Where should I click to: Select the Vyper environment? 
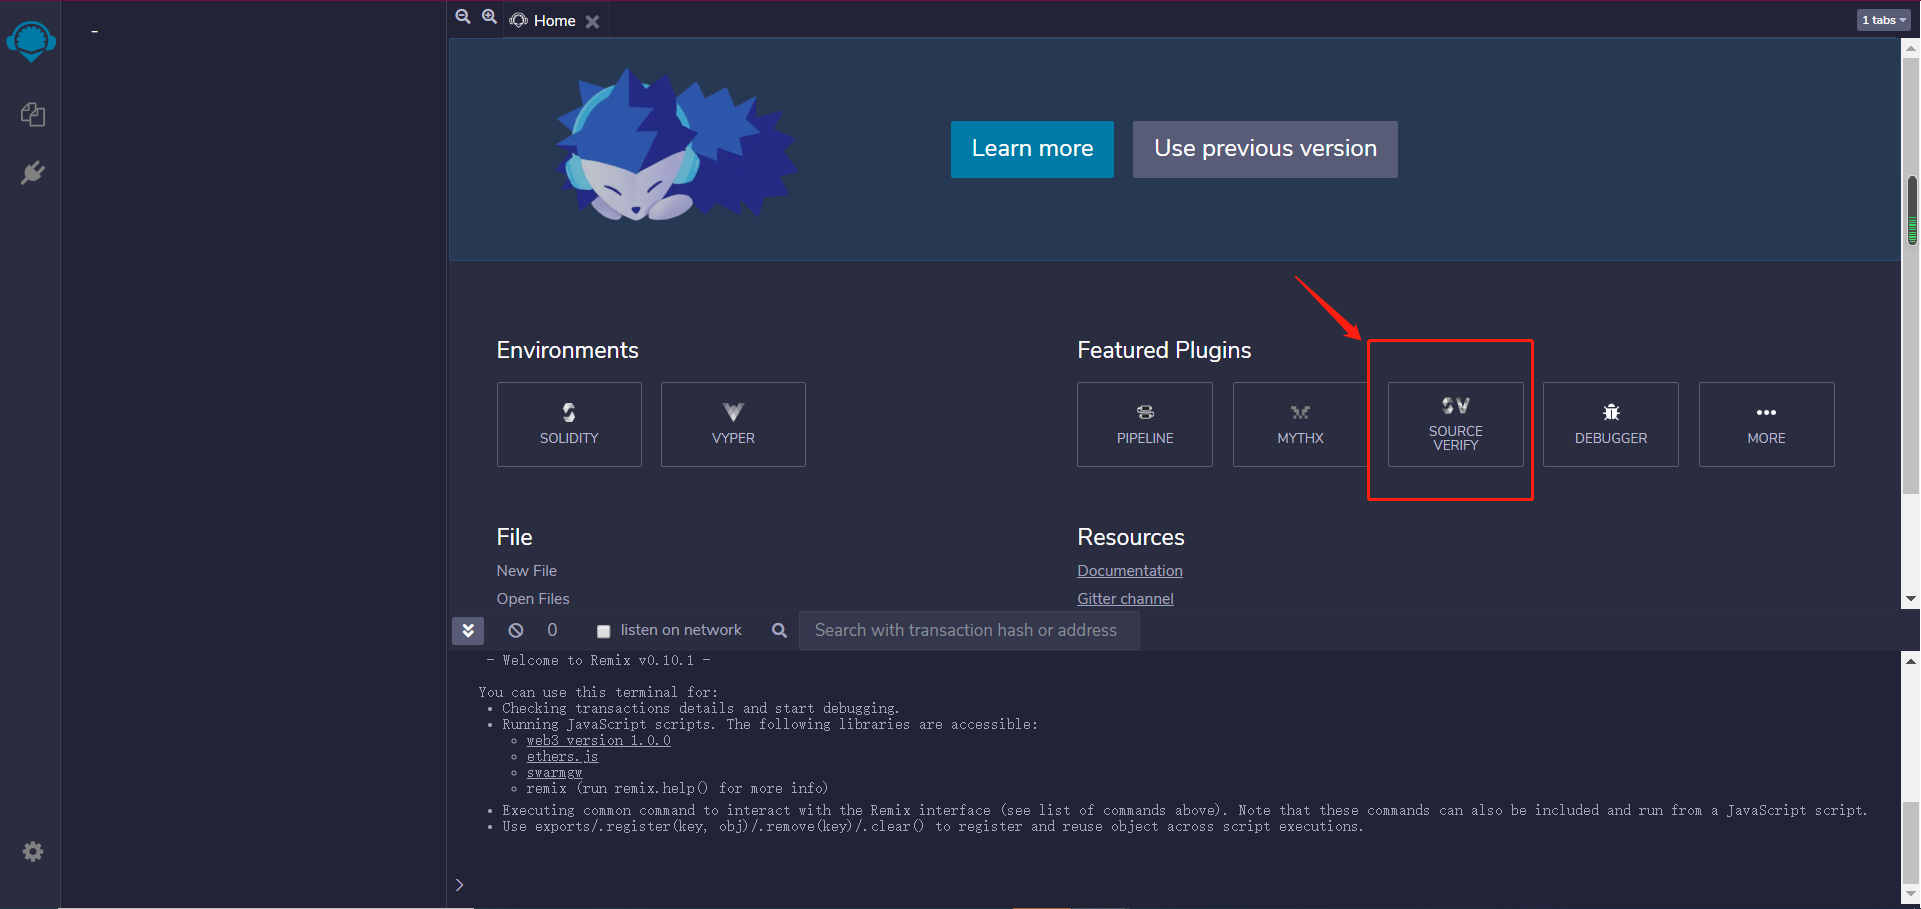tap(733, 424)
